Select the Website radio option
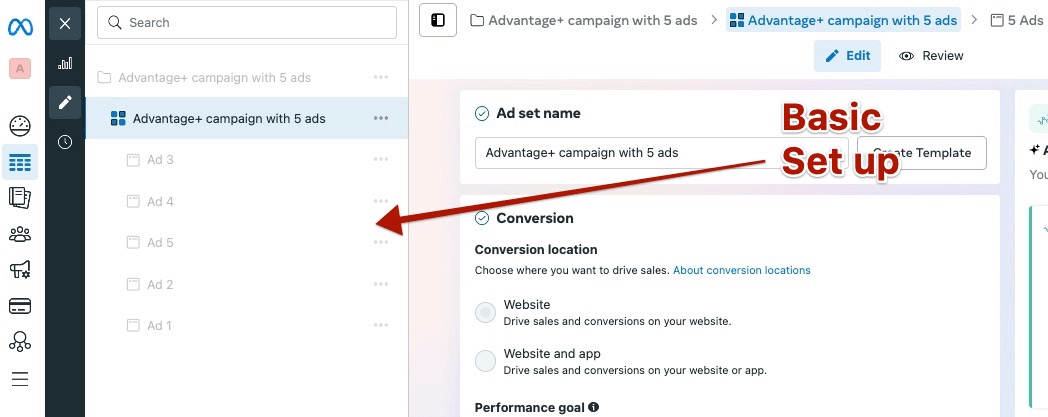This screenshot has width=1048, height=417. point(485,312)
